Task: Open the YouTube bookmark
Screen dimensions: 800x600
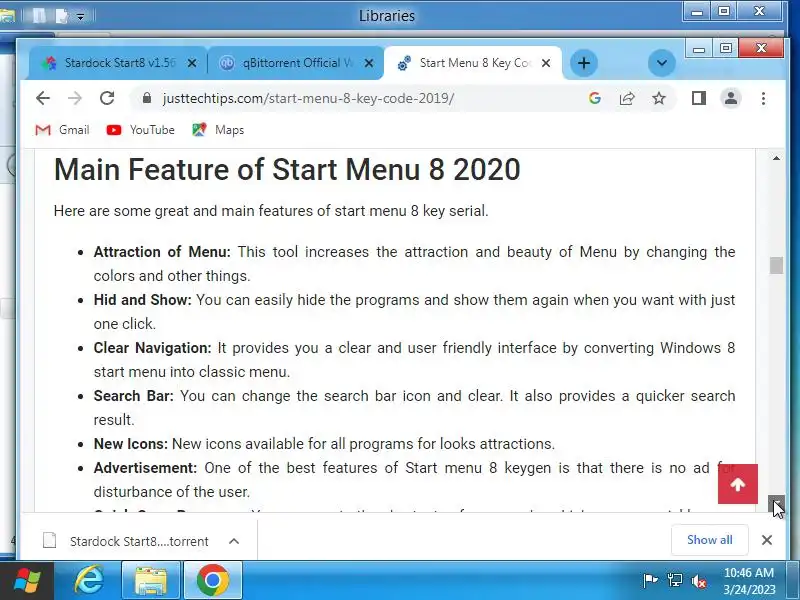Action: (x=140, y=130)
